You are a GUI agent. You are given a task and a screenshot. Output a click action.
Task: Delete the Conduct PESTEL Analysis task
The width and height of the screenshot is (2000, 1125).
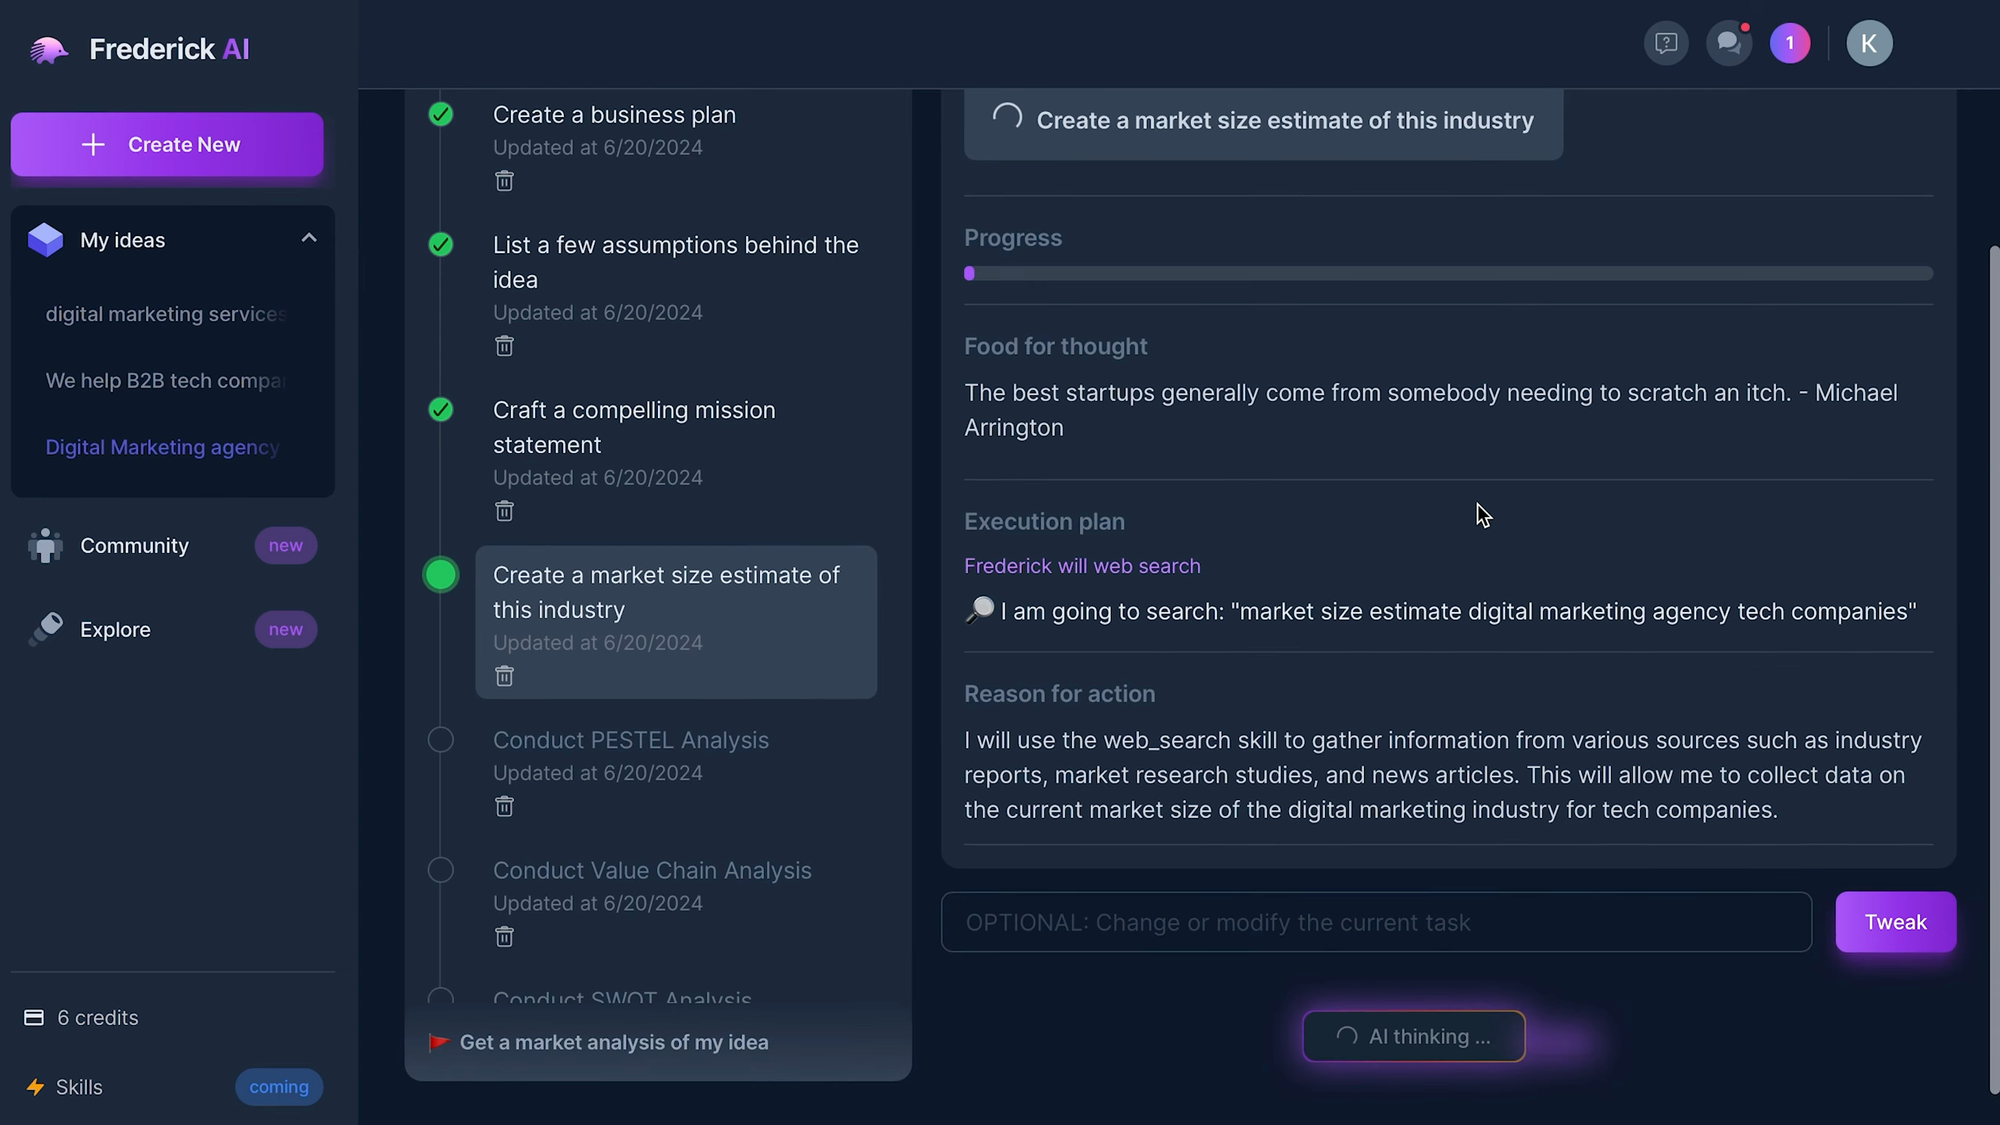tap(504, 806)
